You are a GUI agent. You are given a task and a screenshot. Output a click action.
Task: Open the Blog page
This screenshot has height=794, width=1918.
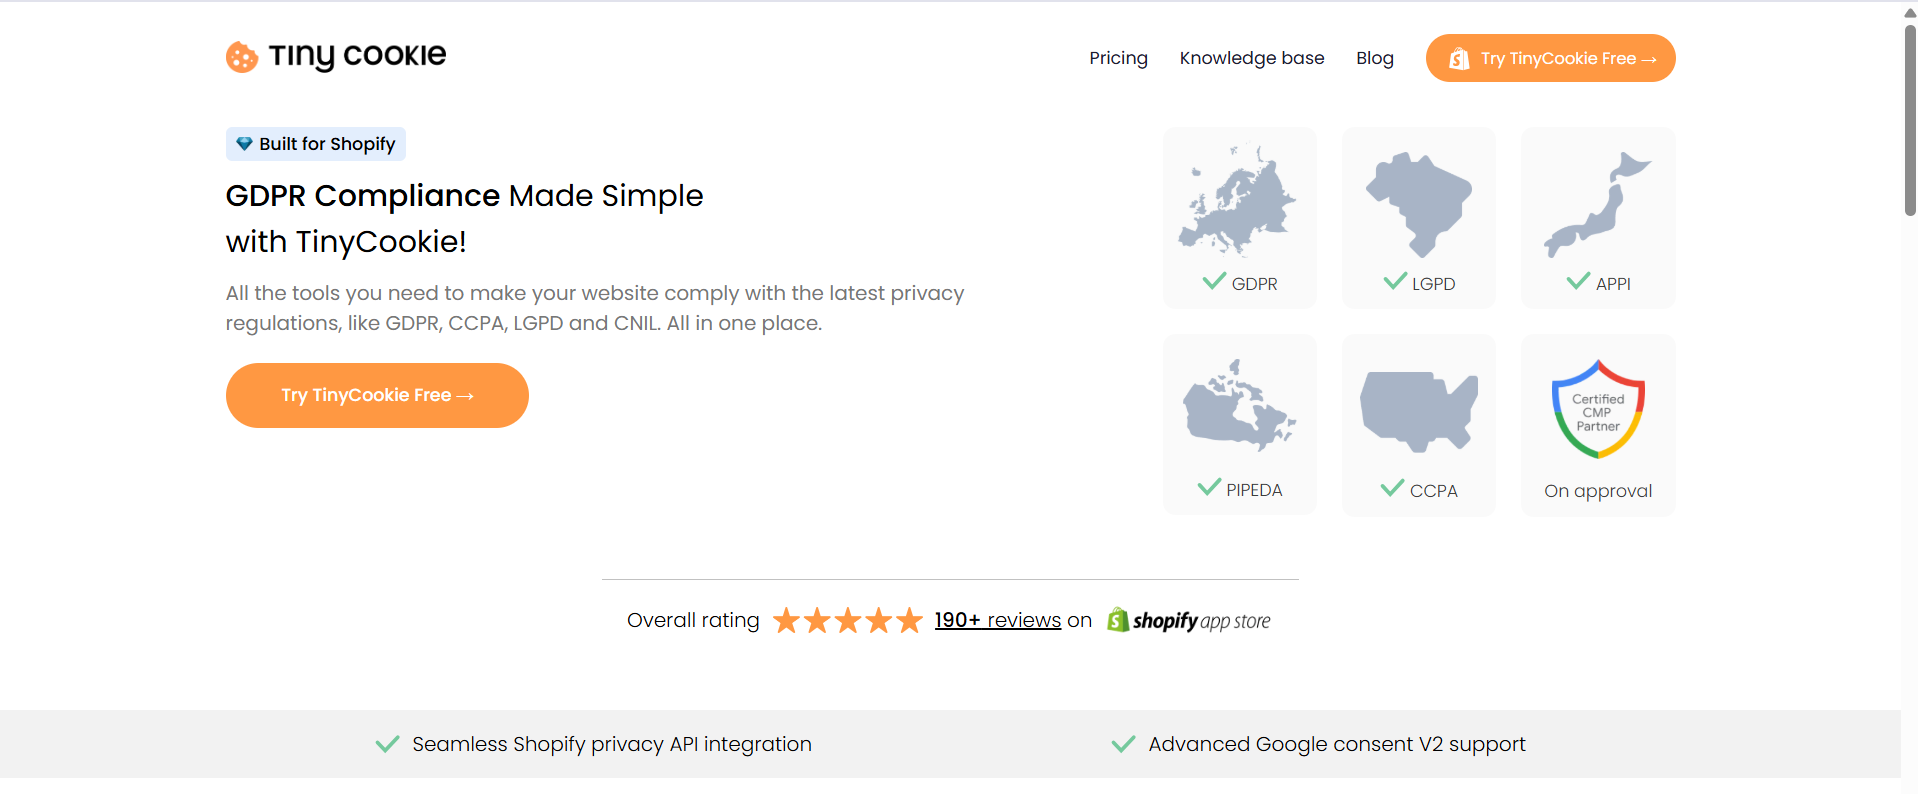[x=1374, y=58]
